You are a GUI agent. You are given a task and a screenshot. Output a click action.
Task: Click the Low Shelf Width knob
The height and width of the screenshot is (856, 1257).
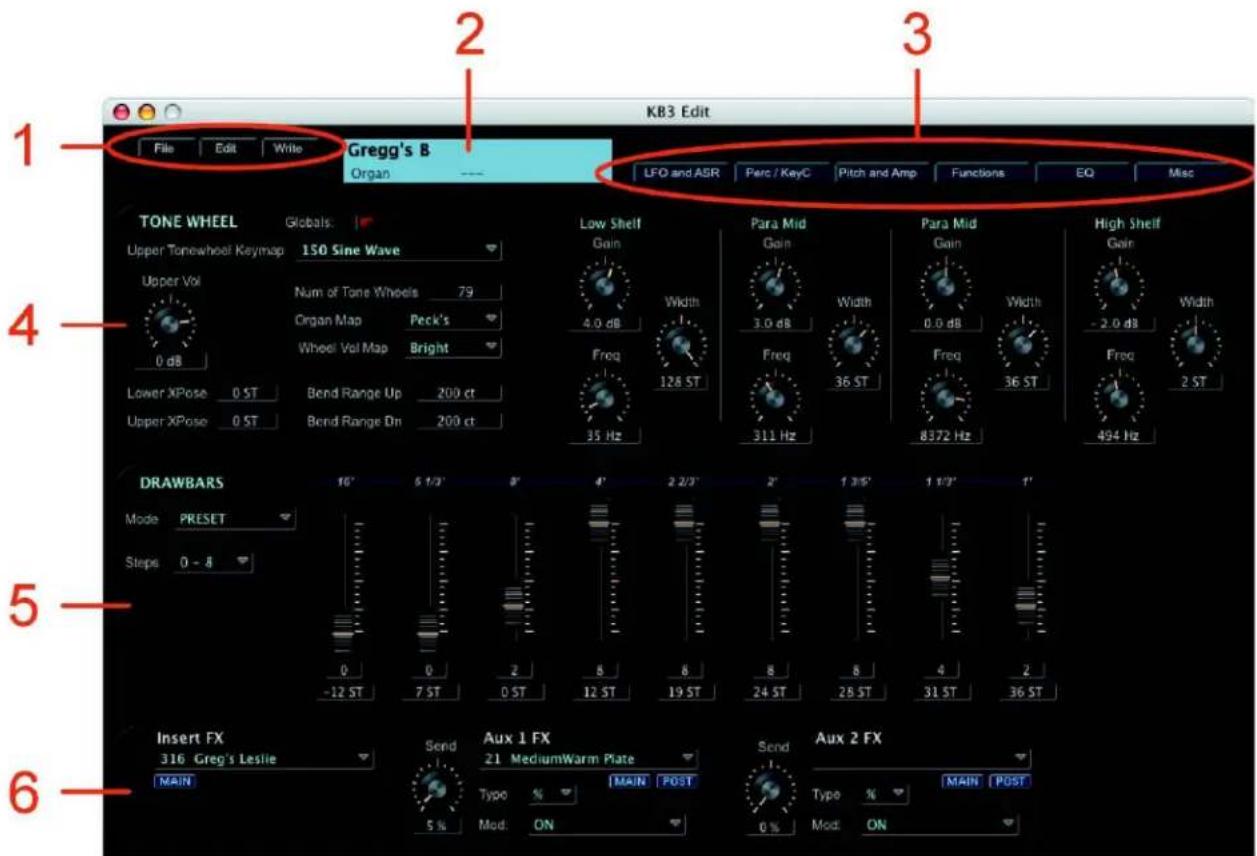[680, 345]
